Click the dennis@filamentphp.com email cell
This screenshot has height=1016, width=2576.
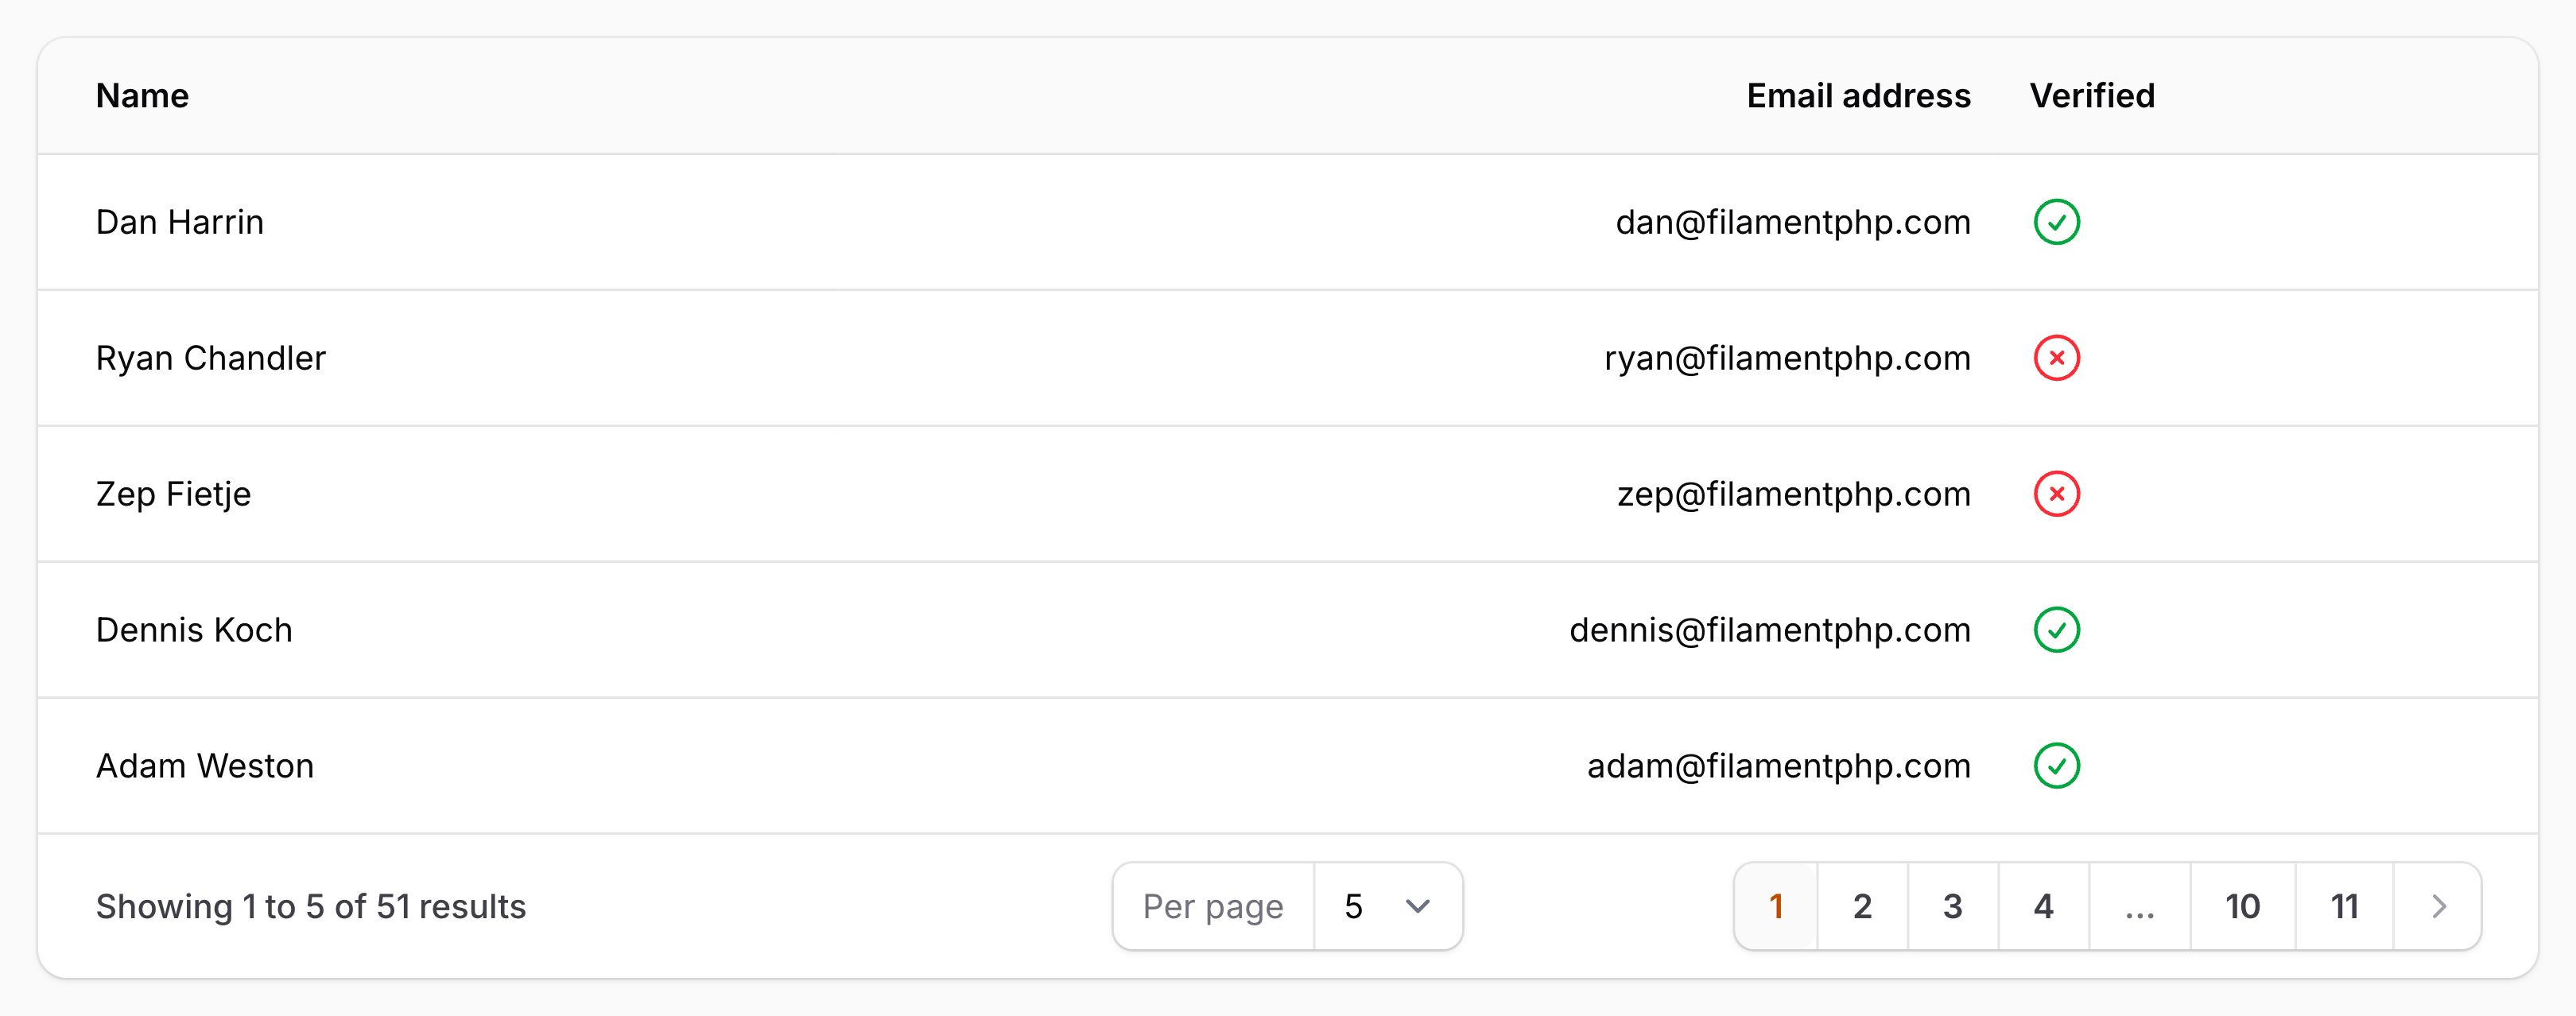click(1770, 630)
